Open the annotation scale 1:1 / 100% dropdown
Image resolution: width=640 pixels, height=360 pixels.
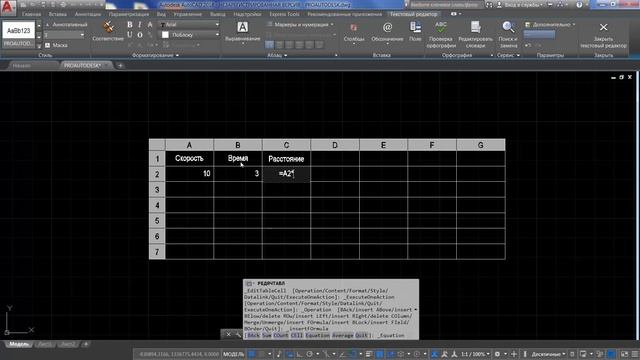tap(476, 354)
